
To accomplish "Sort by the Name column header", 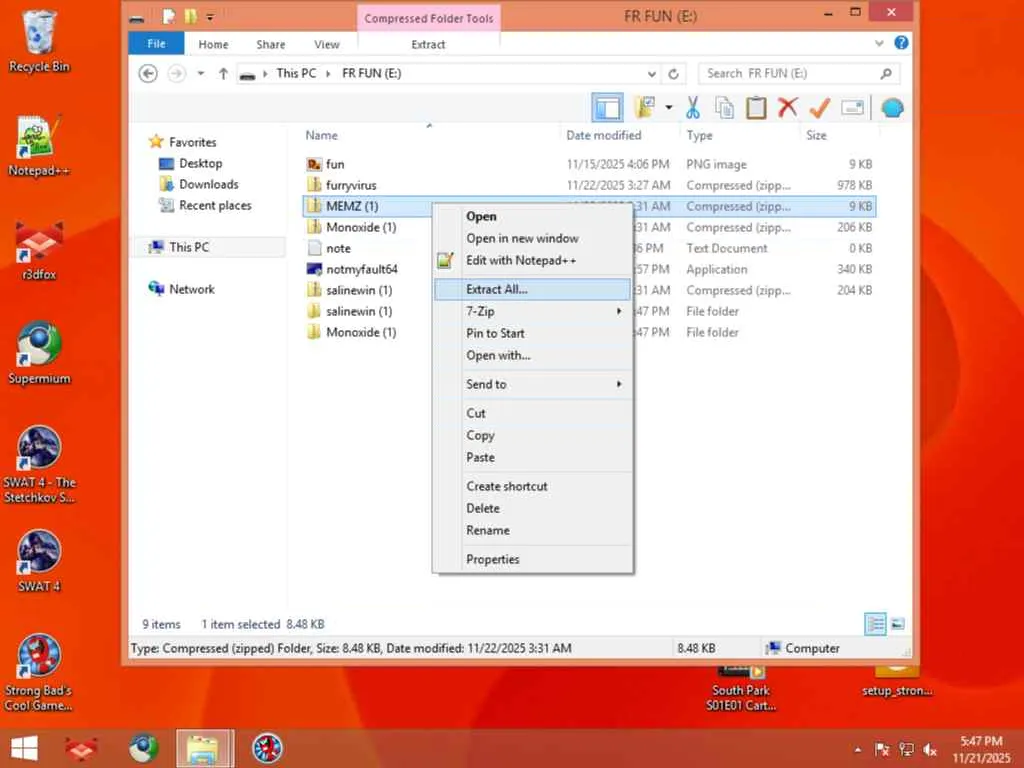I will pos(321,135).
